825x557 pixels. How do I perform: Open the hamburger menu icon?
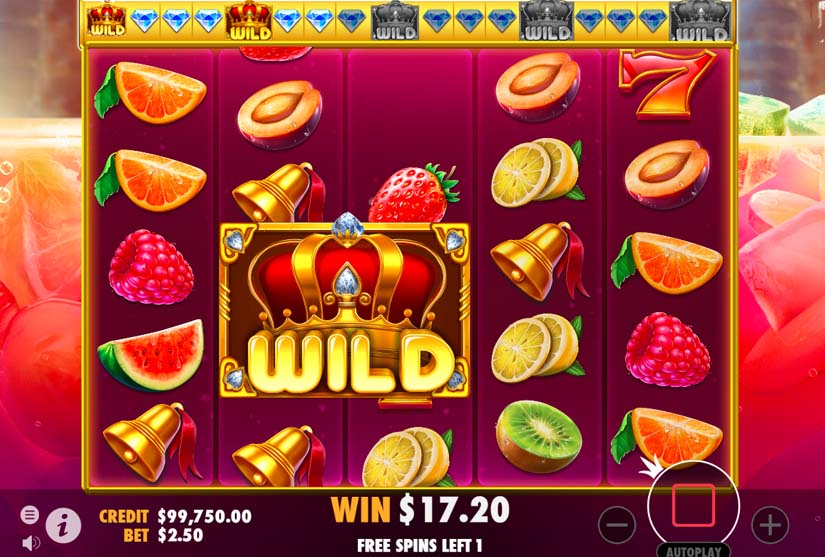(29, 514)
